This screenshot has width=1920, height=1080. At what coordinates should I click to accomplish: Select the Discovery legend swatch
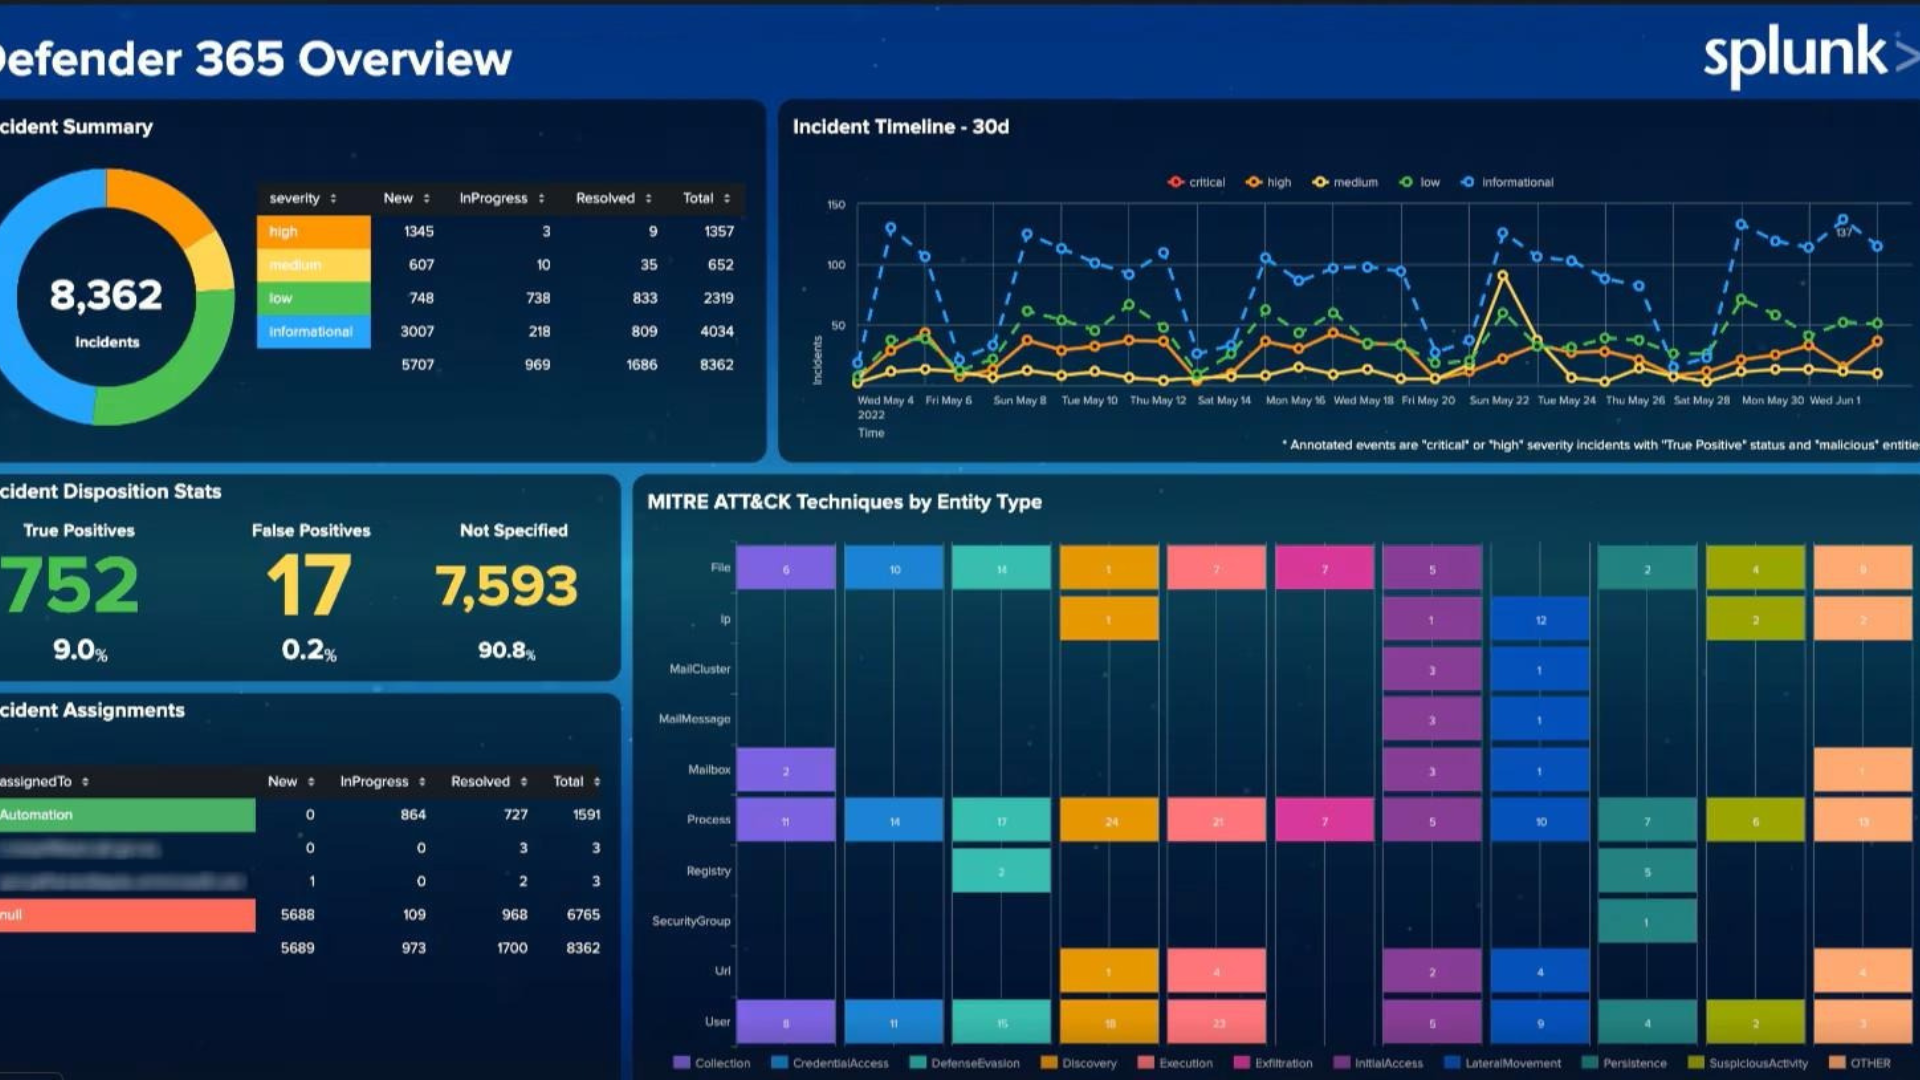(1049, 1062)
